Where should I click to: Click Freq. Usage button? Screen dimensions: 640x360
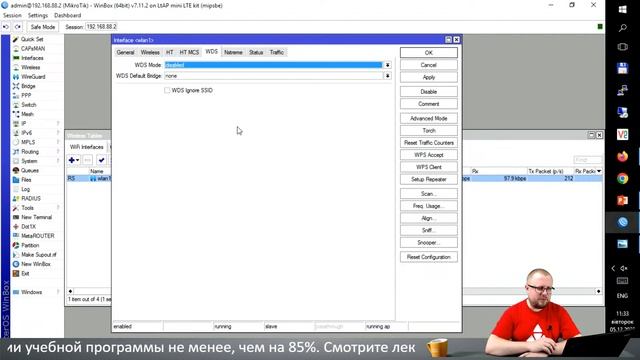[x=429, y=206]
